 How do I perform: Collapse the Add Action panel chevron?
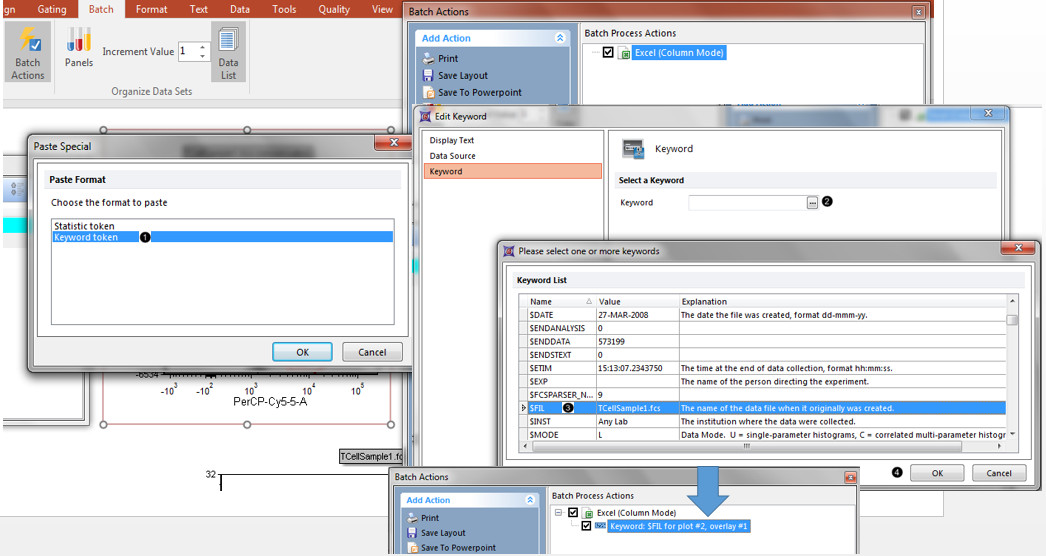pyautogui.click(x=560, y=38)
